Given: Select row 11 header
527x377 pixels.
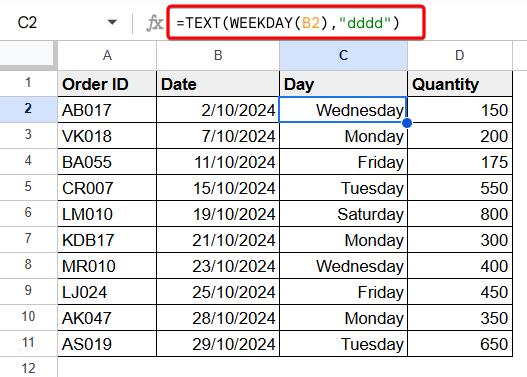Looking at the screenshot, I should (28, 343).
